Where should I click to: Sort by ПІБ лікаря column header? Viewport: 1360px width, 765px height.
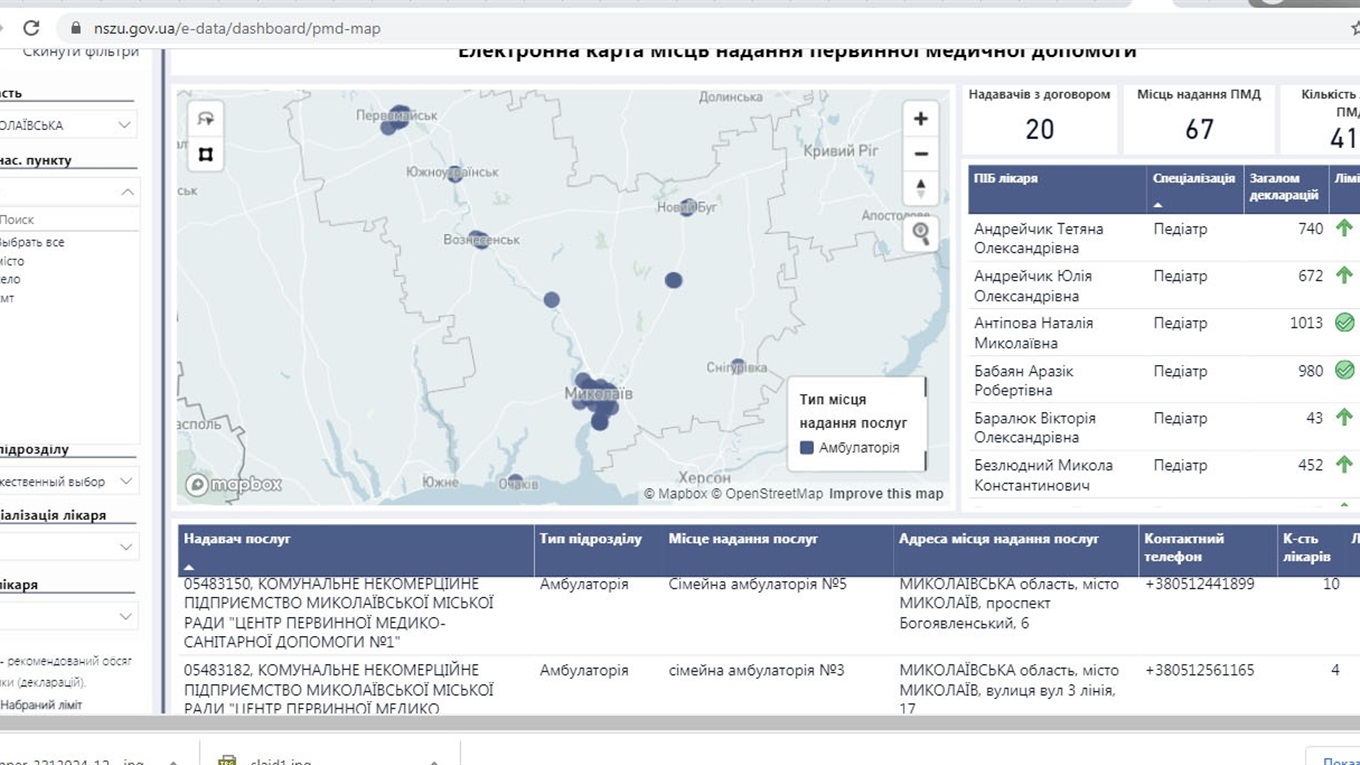[x=1058, y=189]
